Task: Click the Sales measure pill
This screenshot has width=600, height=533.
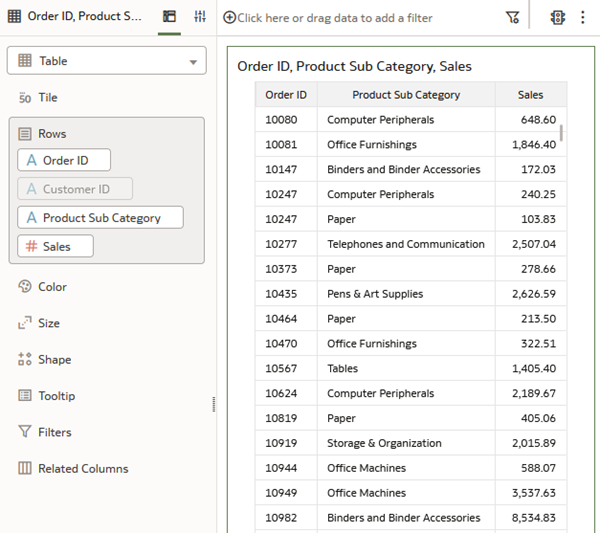Action: 56,246
